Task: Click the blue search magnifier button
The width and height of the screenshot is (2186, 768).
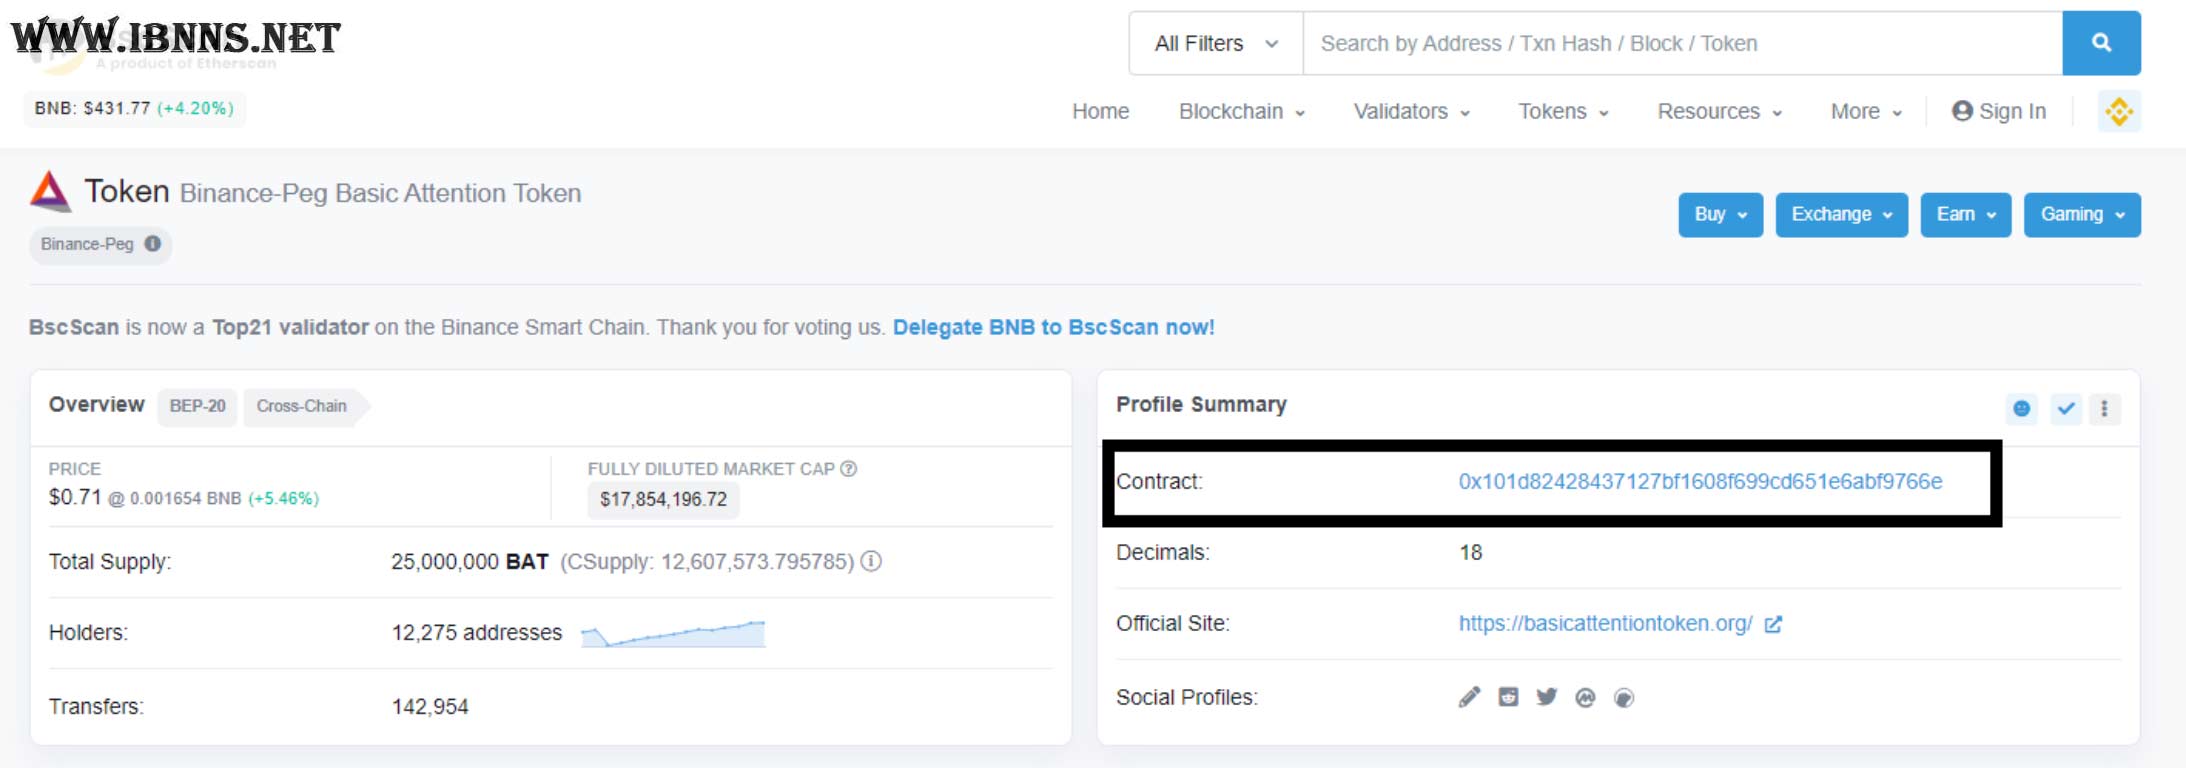Action: click(2101, 43)
